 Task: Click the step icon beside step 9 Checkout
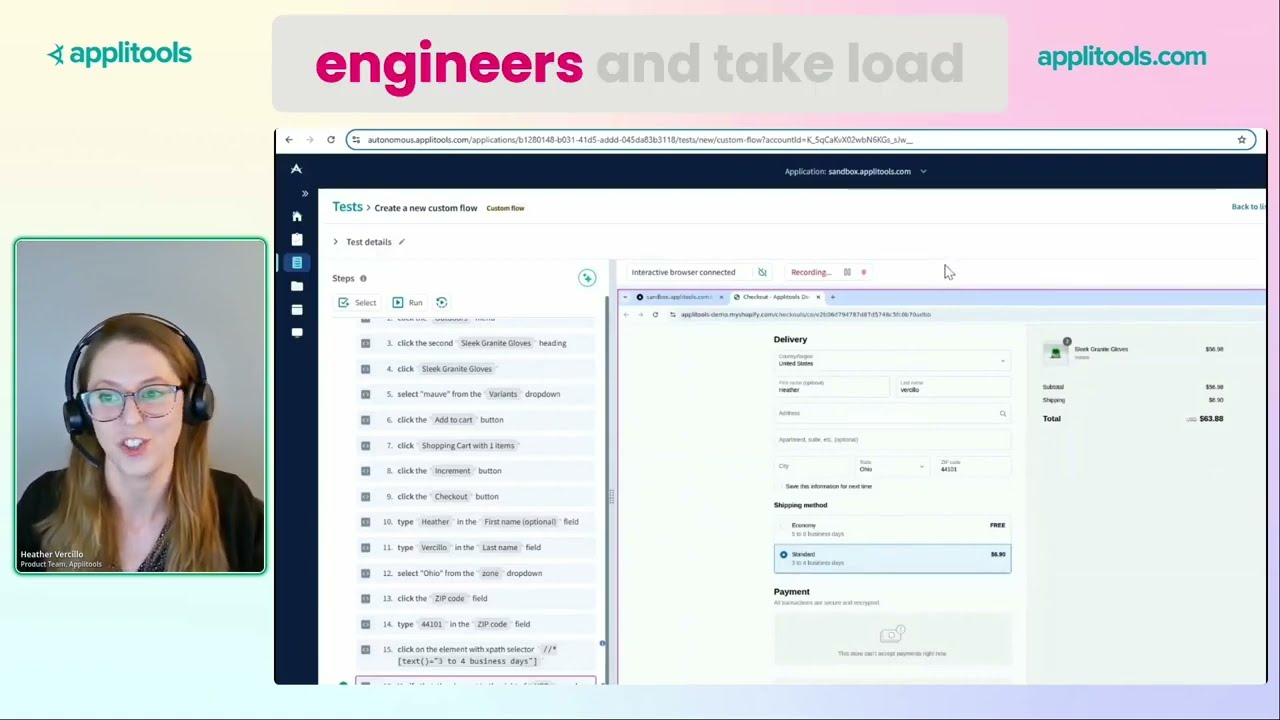(x=365, y=496)
